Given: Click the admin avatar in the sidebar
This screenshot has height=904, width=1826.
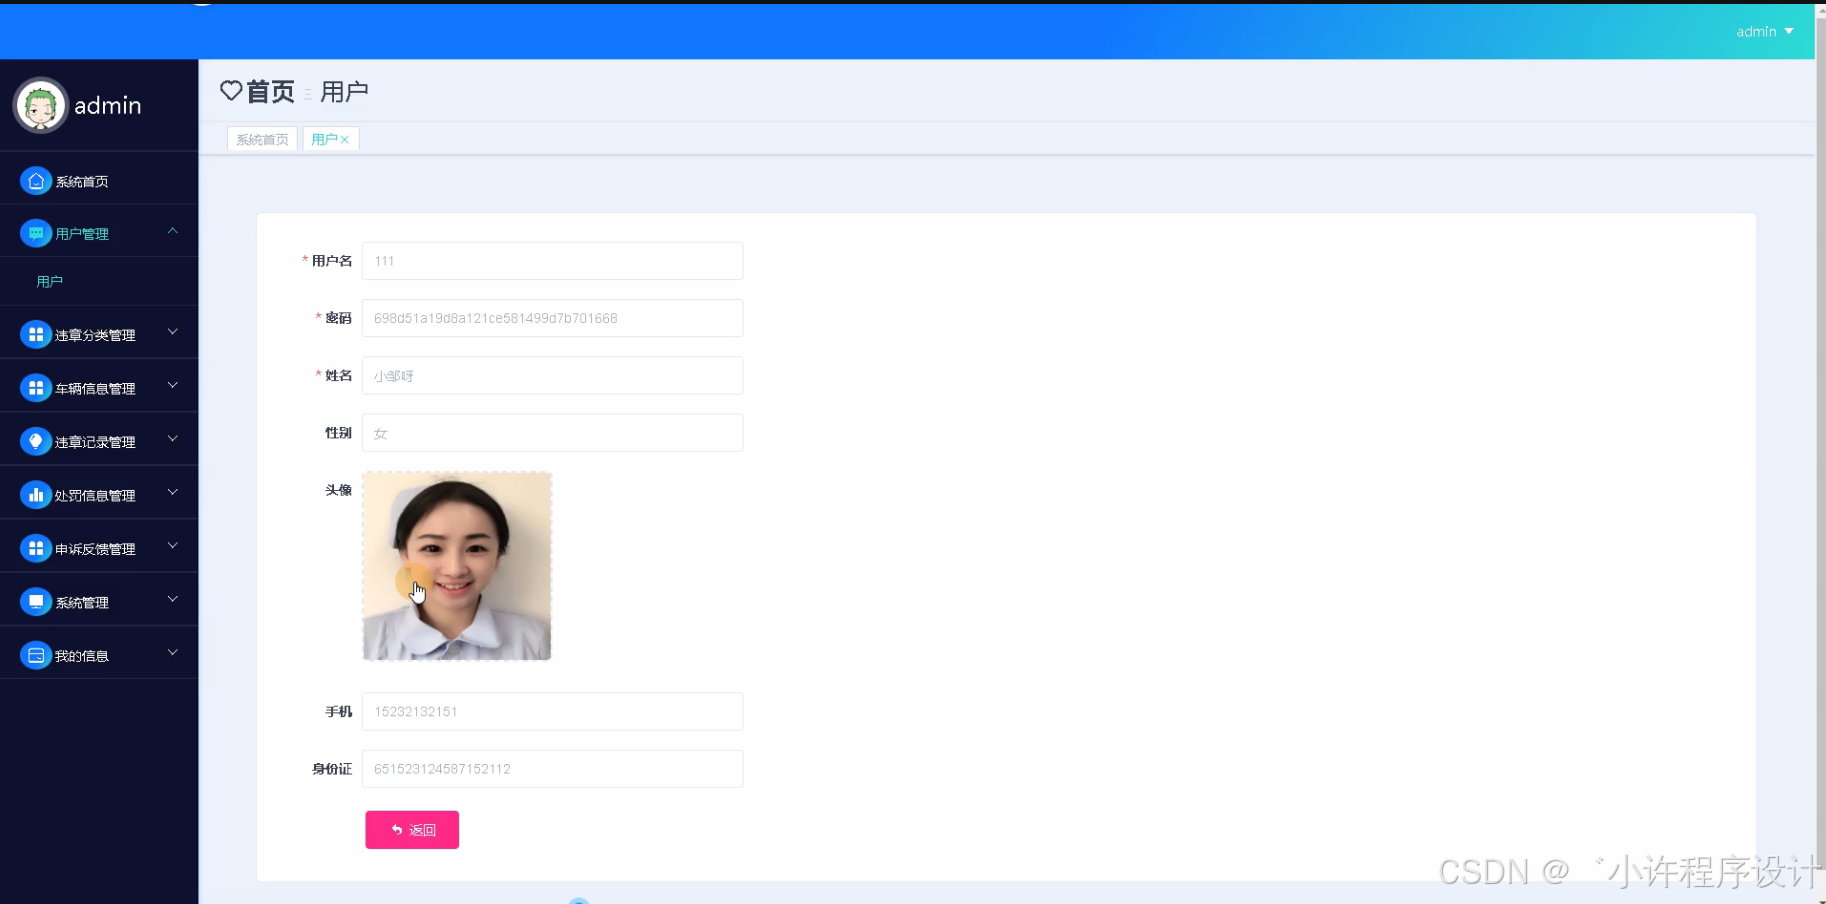Looking at the screenshot, I should coord(39,104).
